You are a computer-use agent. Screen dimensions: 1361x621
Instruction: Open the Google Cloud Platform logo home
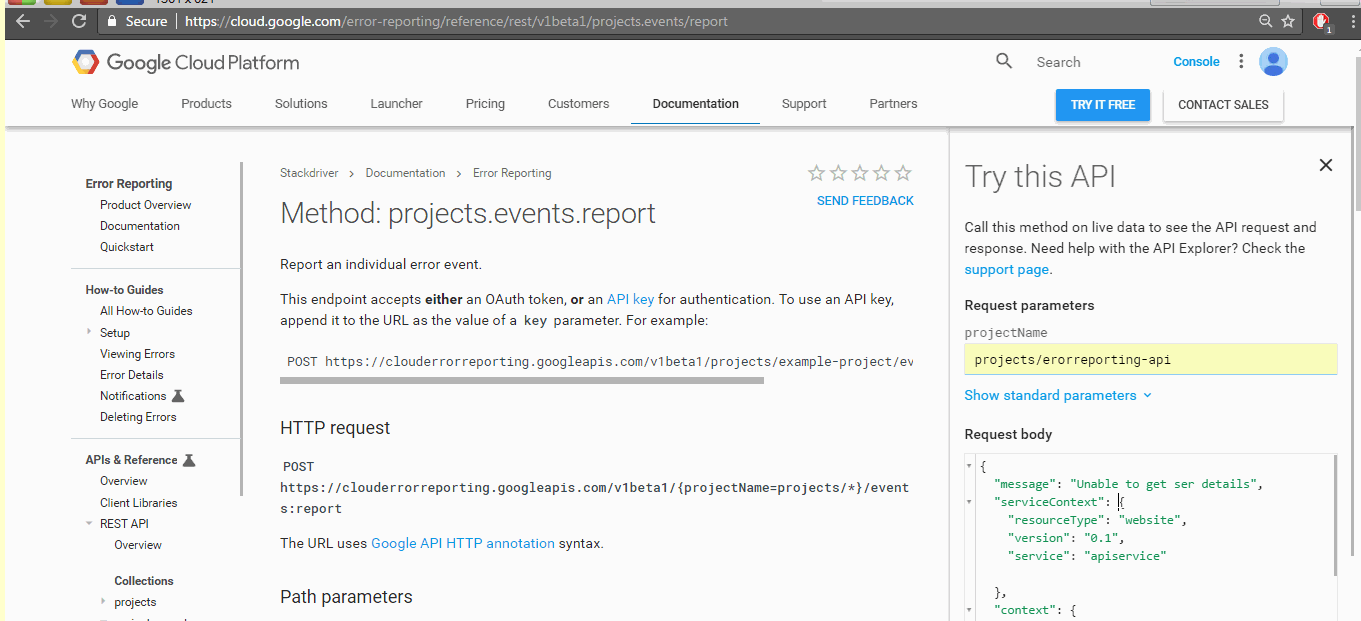[186, 63]
